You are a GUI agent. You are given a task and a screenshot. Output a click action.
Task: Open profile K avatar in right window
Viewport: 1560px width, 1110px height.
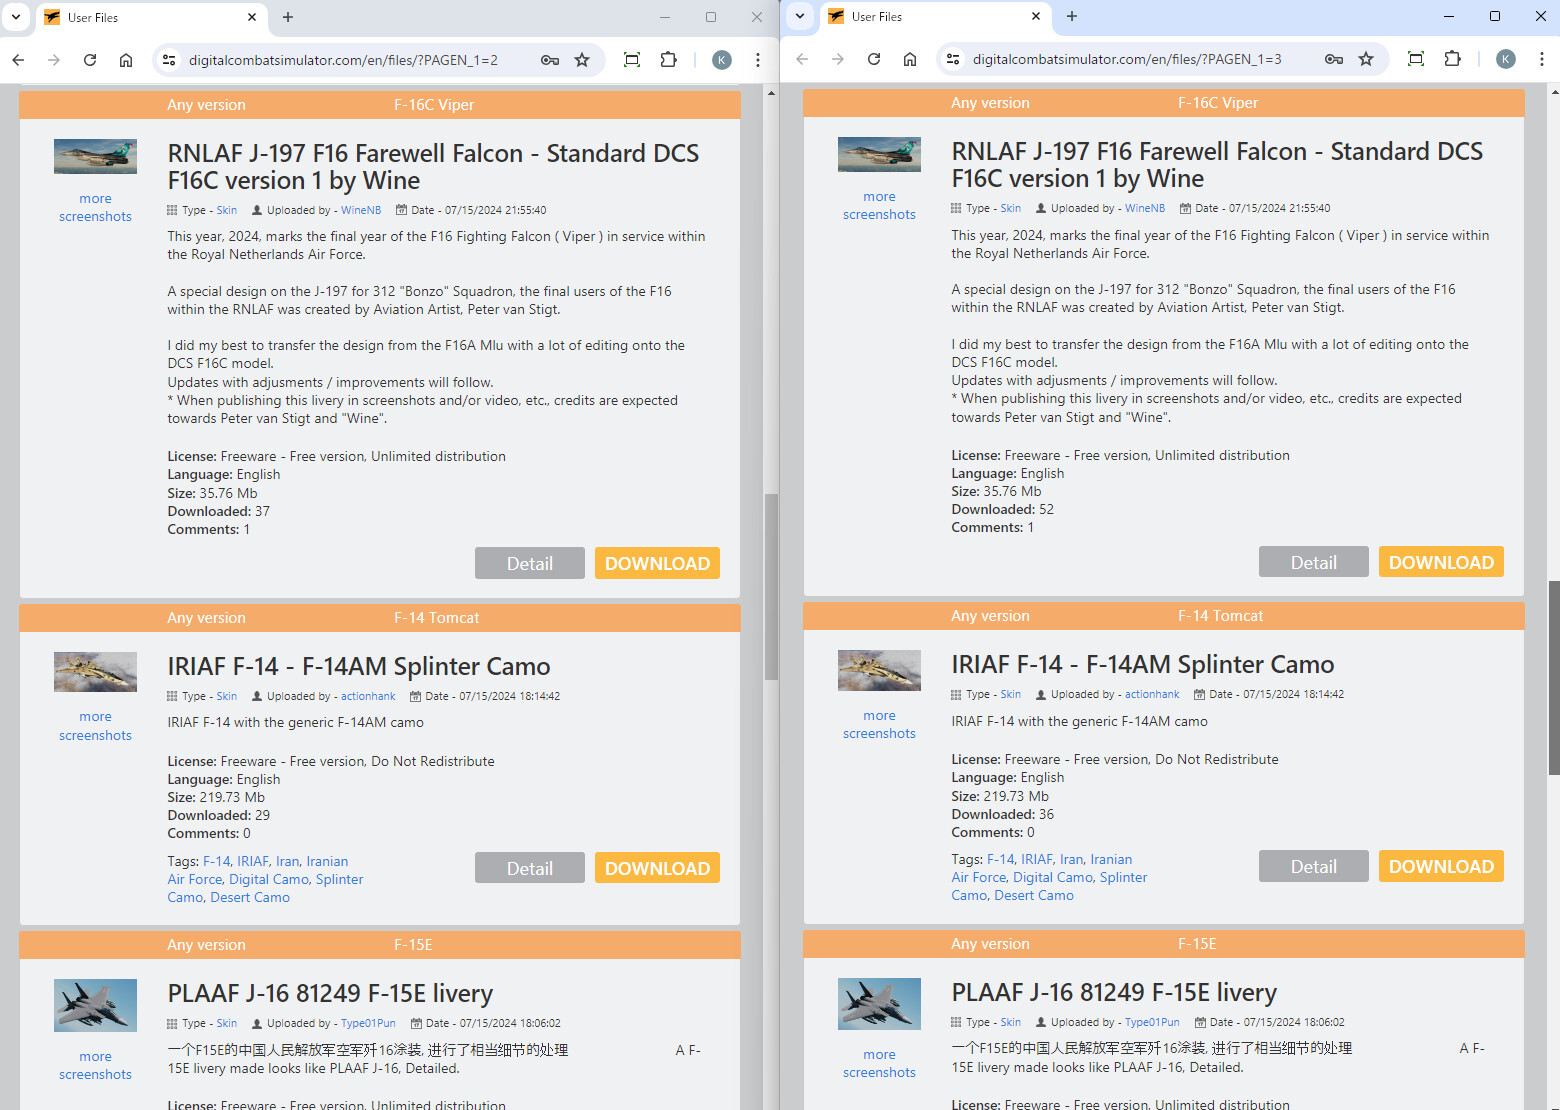click(x=1505, y=59)
